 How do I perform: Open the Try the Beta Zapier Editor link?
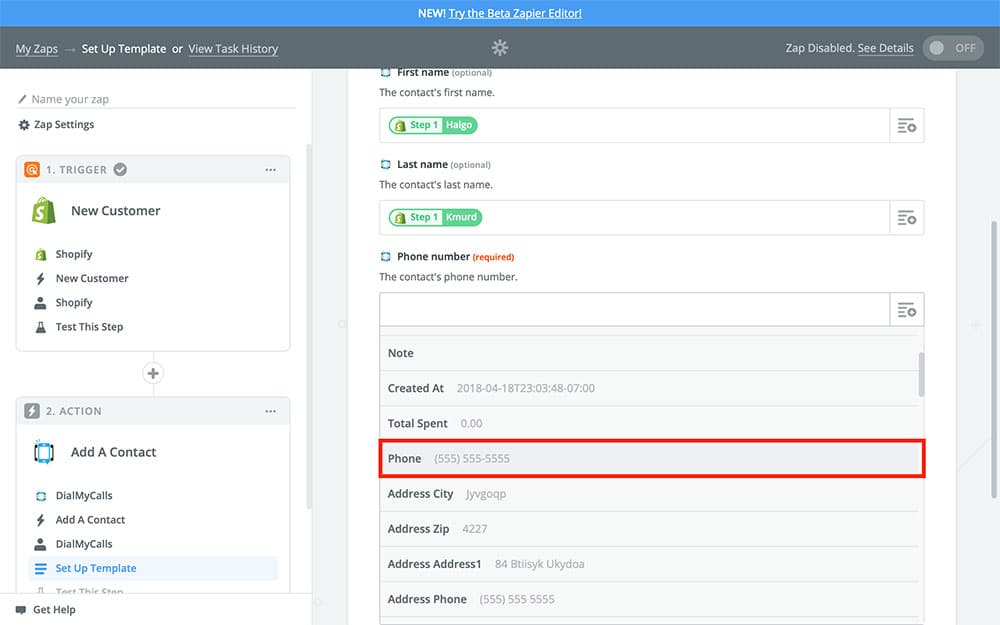click(515, 13)
